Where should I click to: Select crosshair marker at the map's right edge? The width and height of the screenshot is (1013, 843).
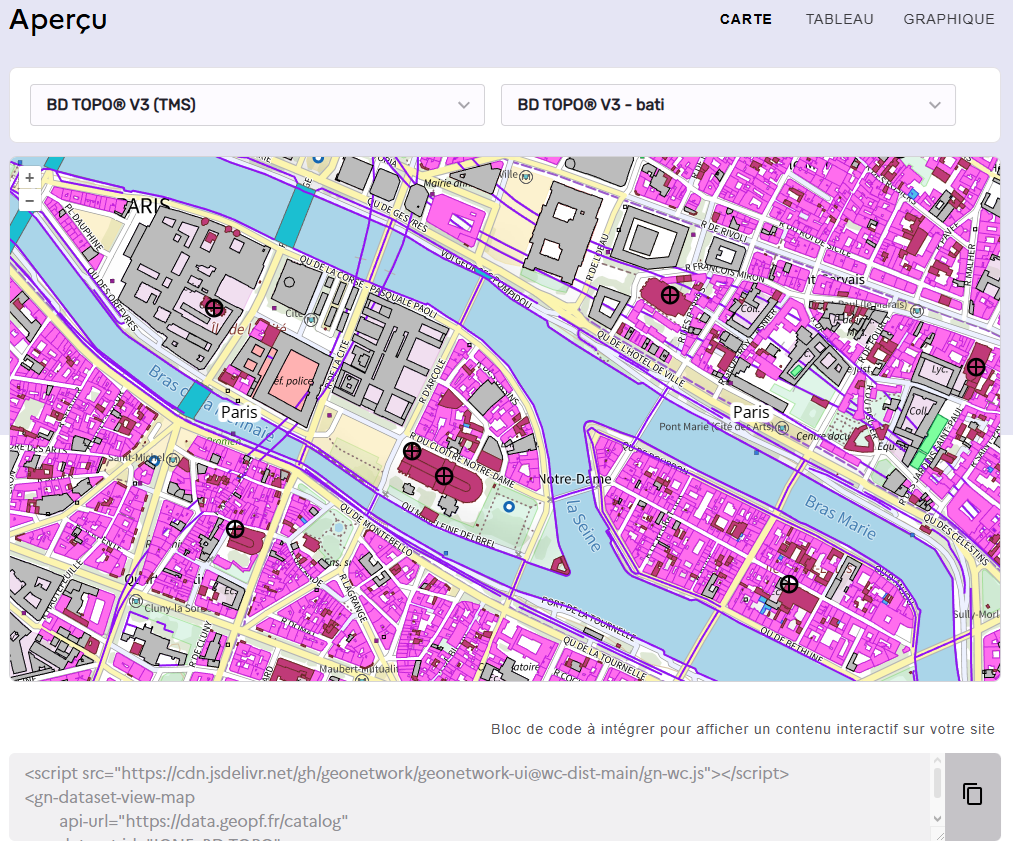pyautogui.click(x=976, y=367)
